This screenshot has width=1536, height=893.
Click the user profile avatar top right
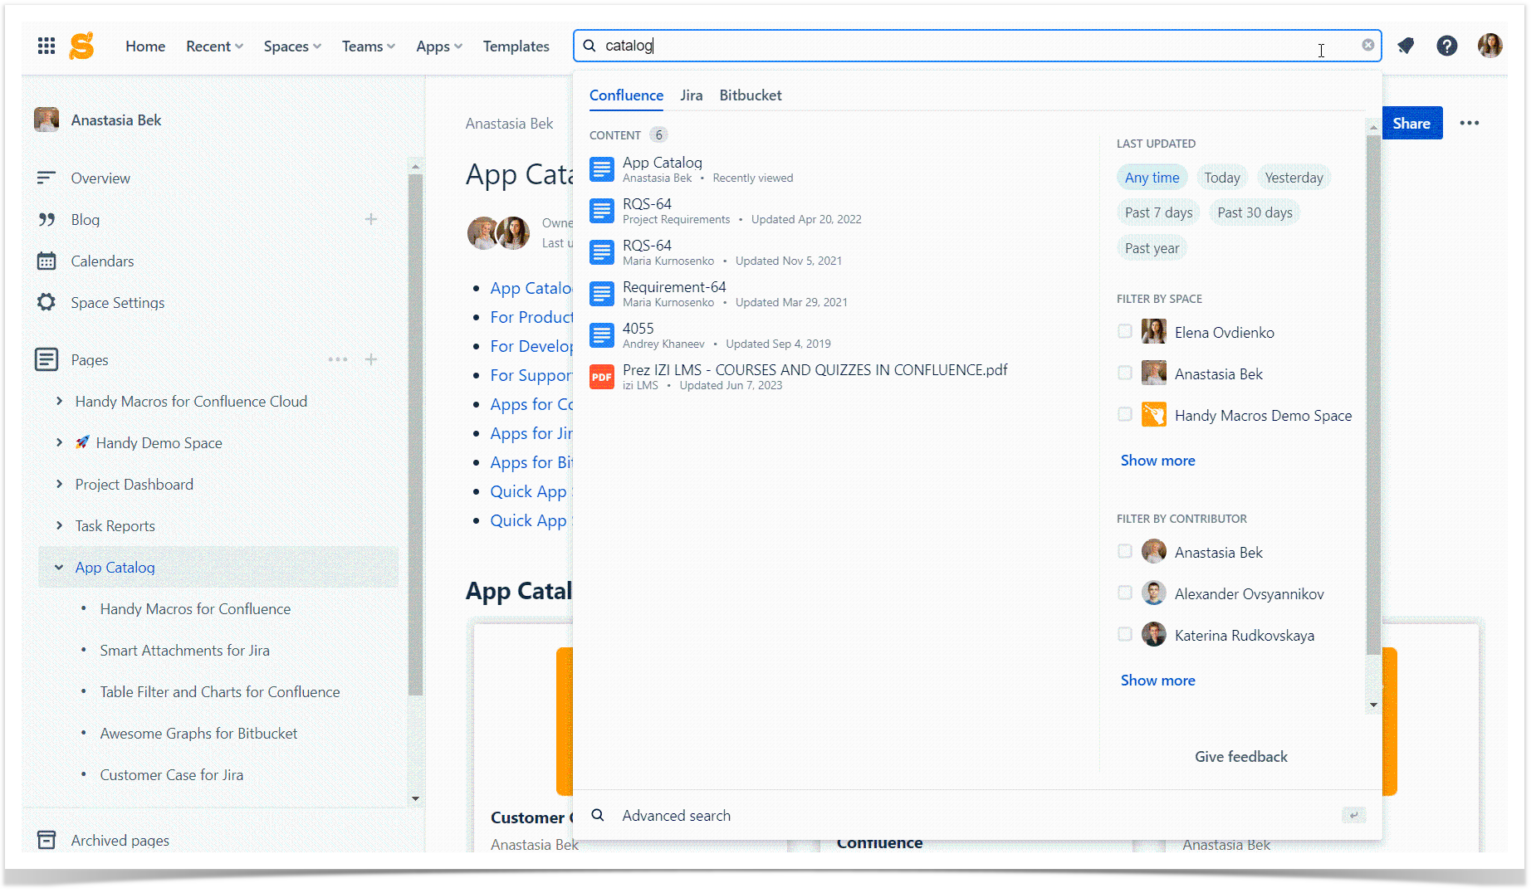1489,46
